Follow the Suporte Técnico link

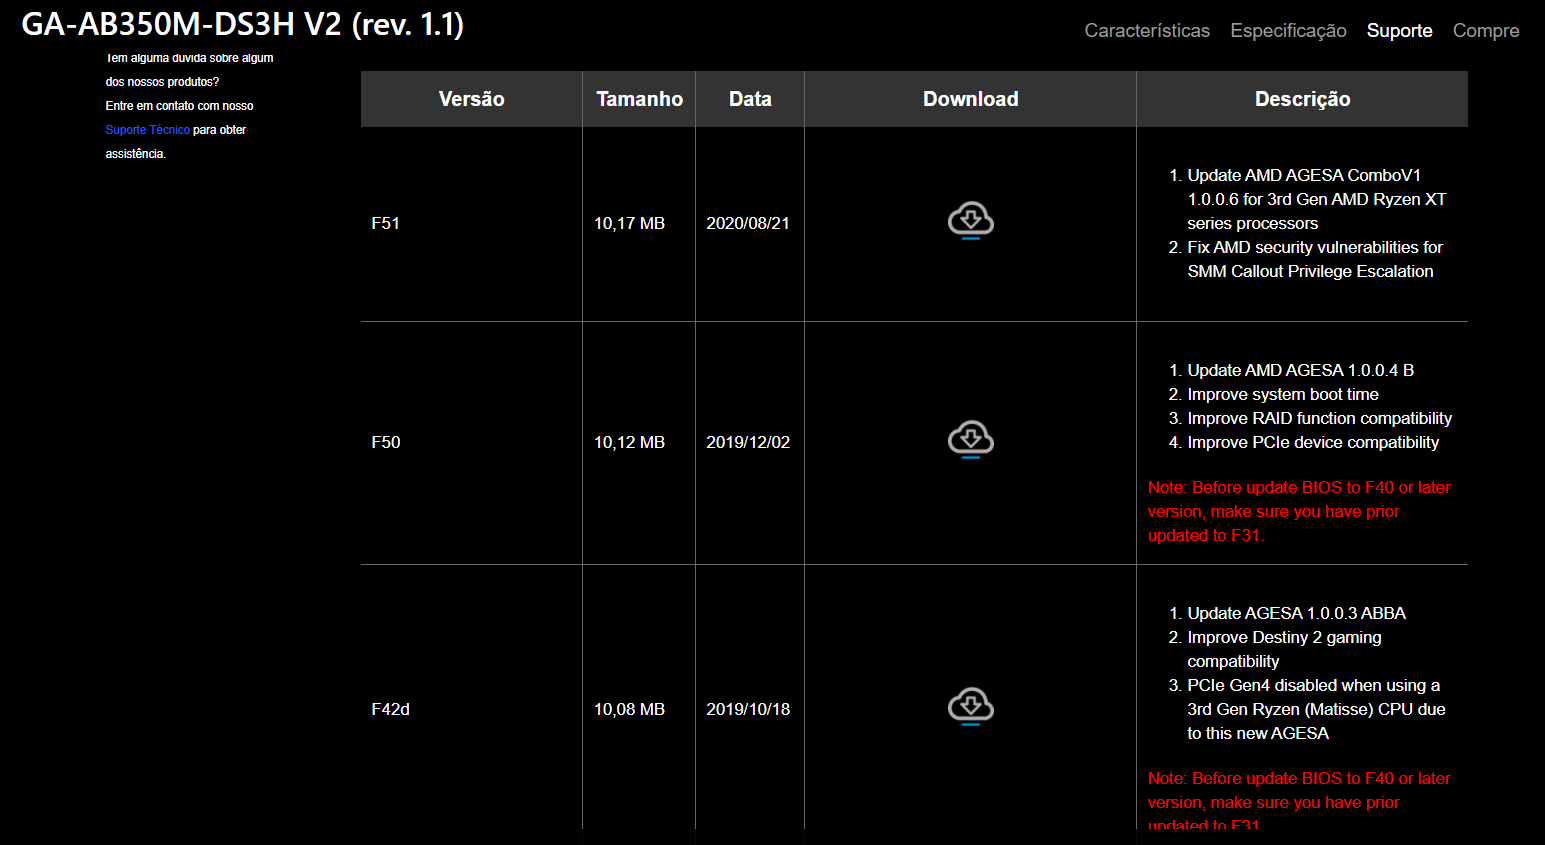147,130
